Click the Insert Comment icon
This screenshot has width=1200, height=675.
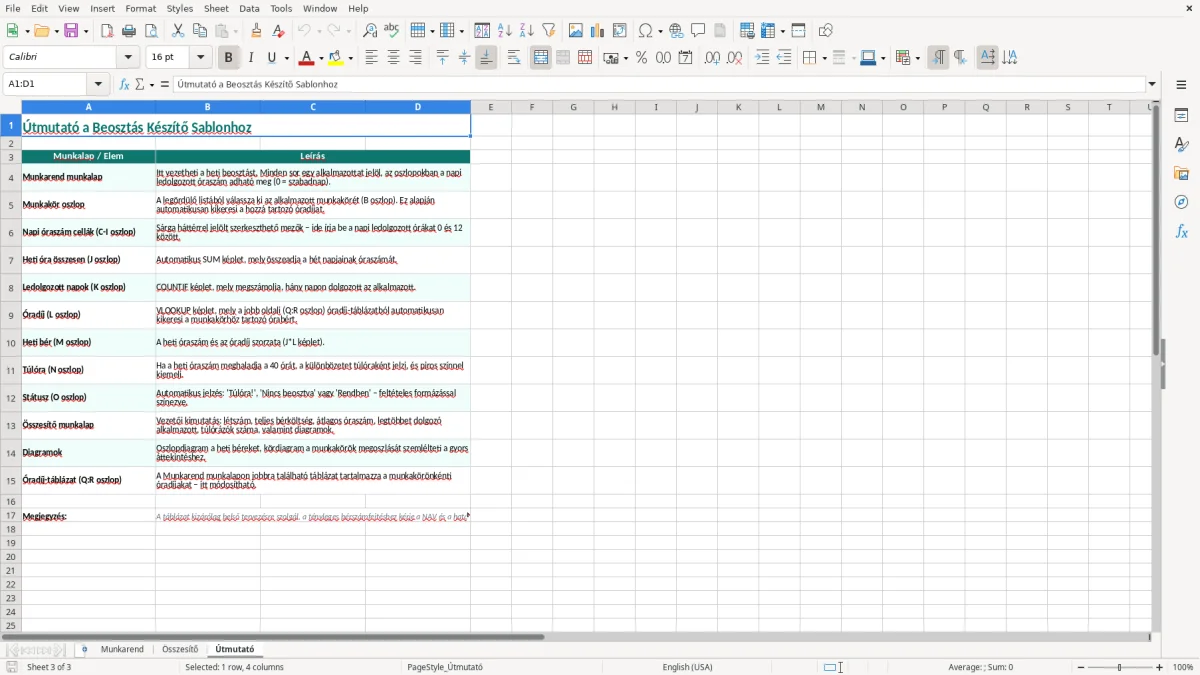698,31
